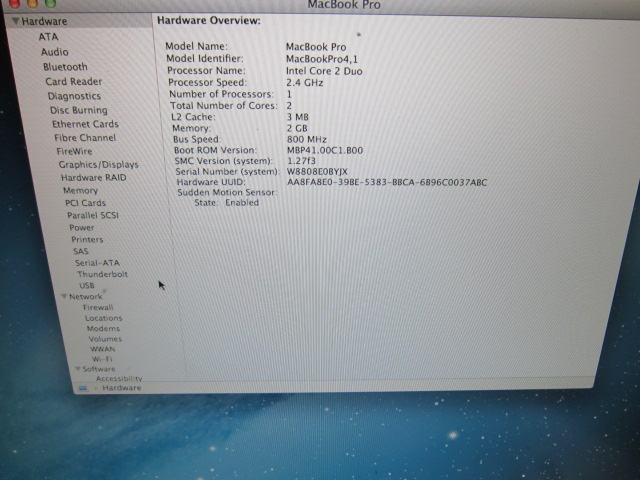Click the red close window button
This screenshot has width=640, height=480.
pos(14,3)
